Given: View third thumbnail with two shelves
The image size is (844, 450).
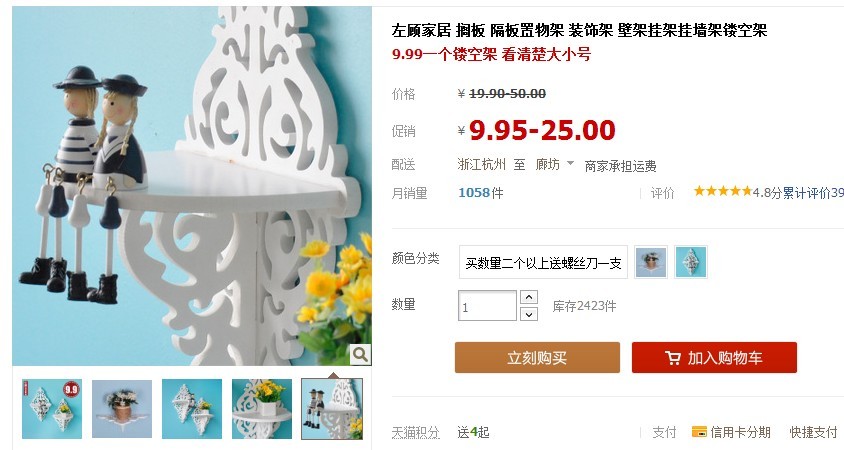Looking at the screenshot, I should (192, 409).
